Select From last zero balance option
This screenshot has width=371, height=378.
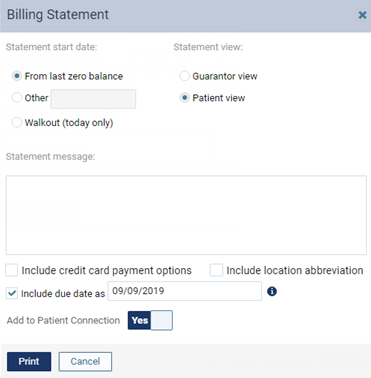tap(17, 76)
